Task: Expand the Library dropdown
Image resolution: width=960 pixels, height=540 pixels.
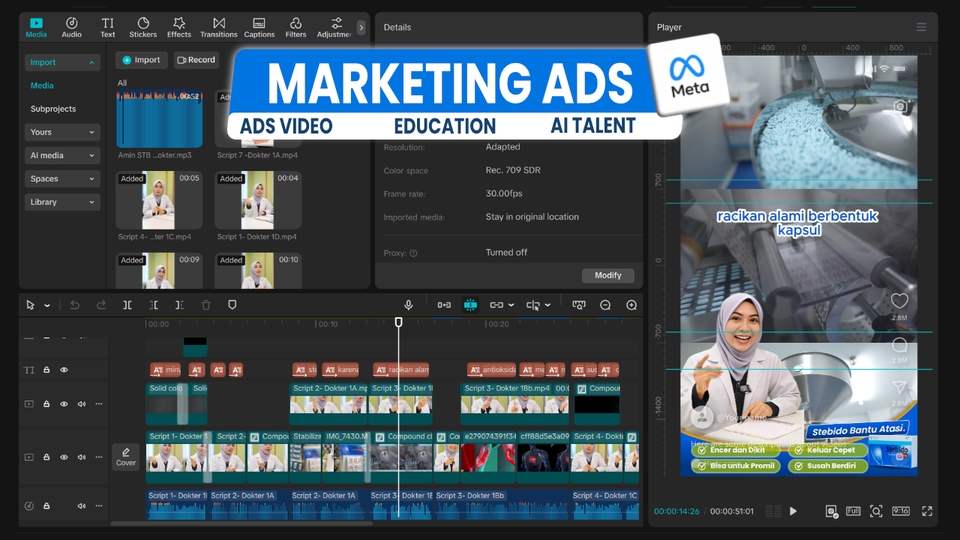Action: 62,202
